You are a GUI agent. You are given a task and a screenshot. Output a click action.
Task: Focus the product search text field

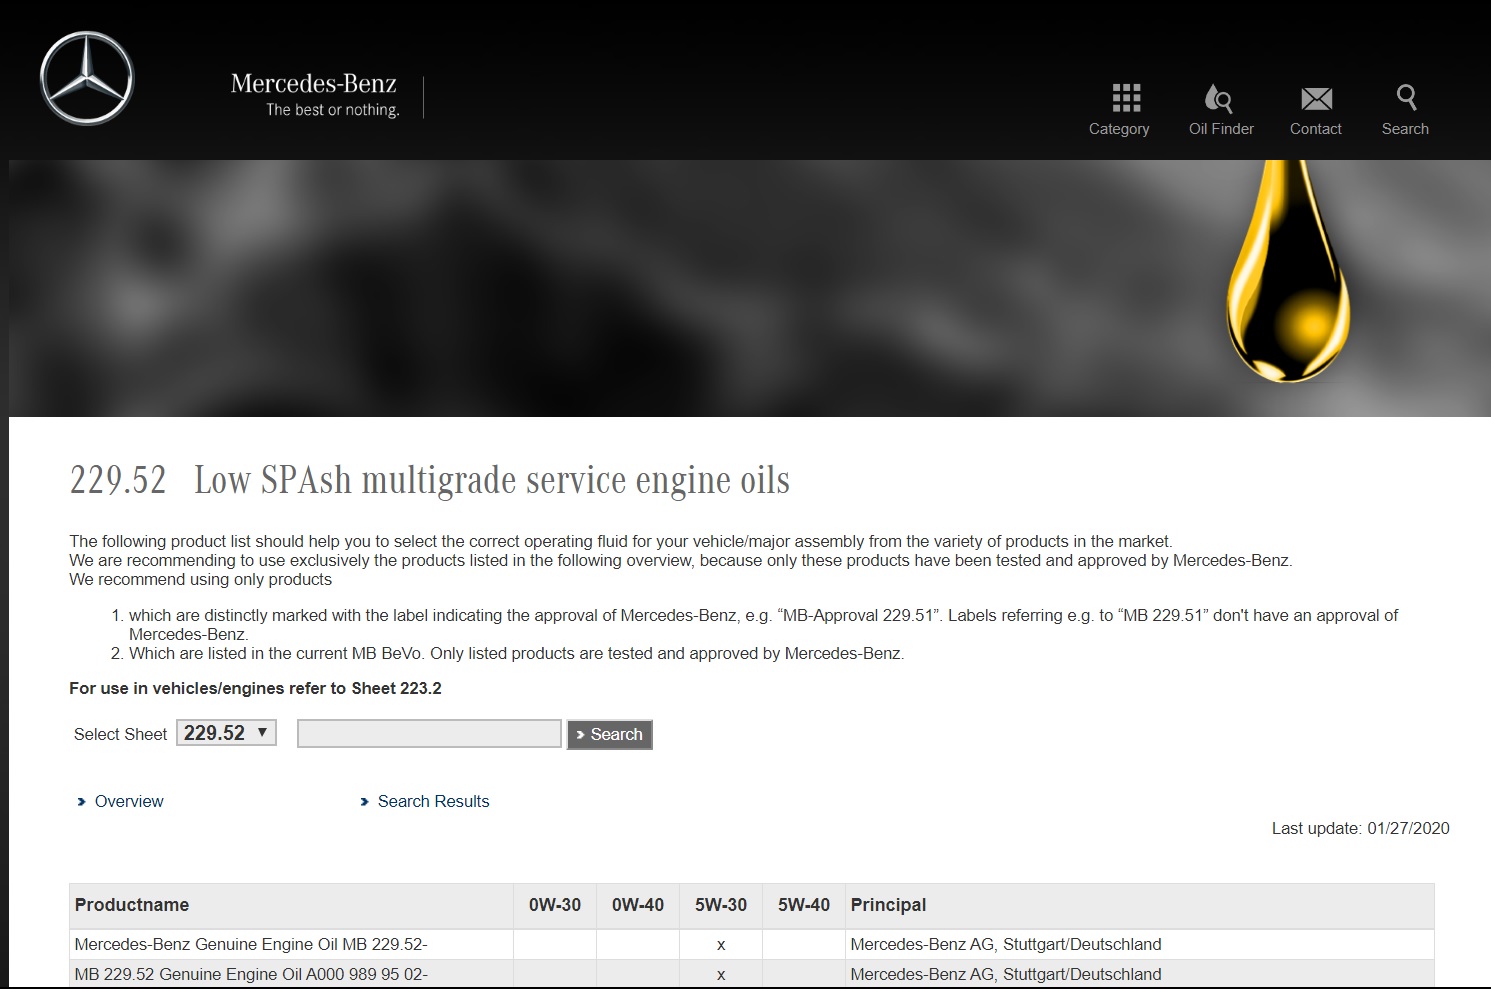point(429,733)
